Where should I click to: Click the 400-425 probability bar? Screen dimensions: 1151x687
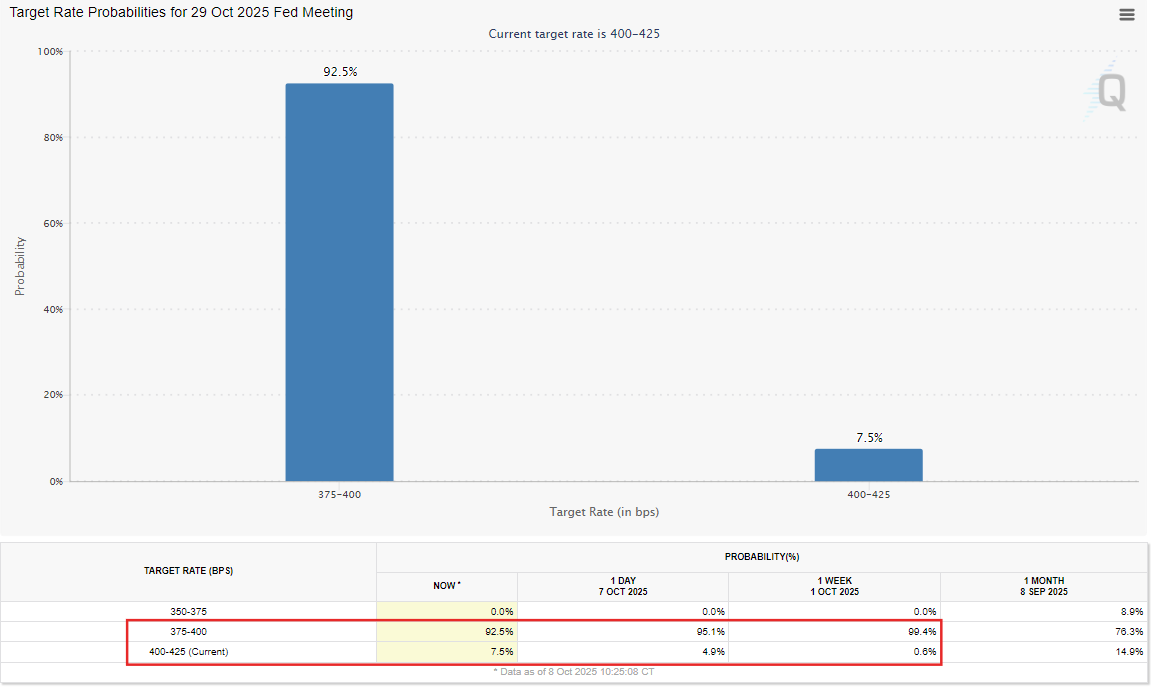tap(868, 465)
